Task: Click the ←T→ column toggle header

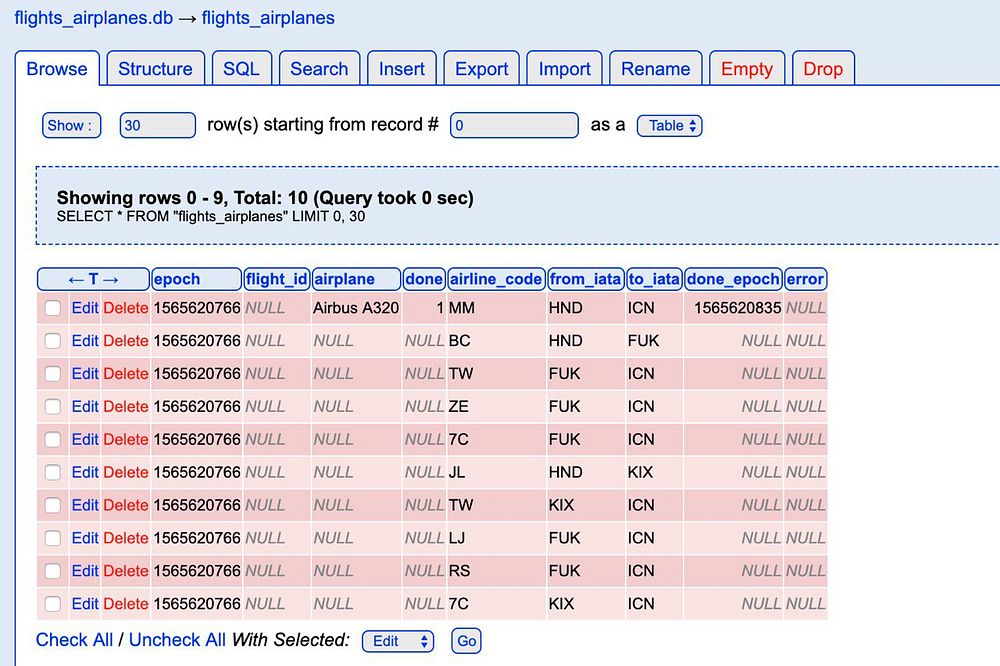Action: pyautogui.click(x=93, y=279)
